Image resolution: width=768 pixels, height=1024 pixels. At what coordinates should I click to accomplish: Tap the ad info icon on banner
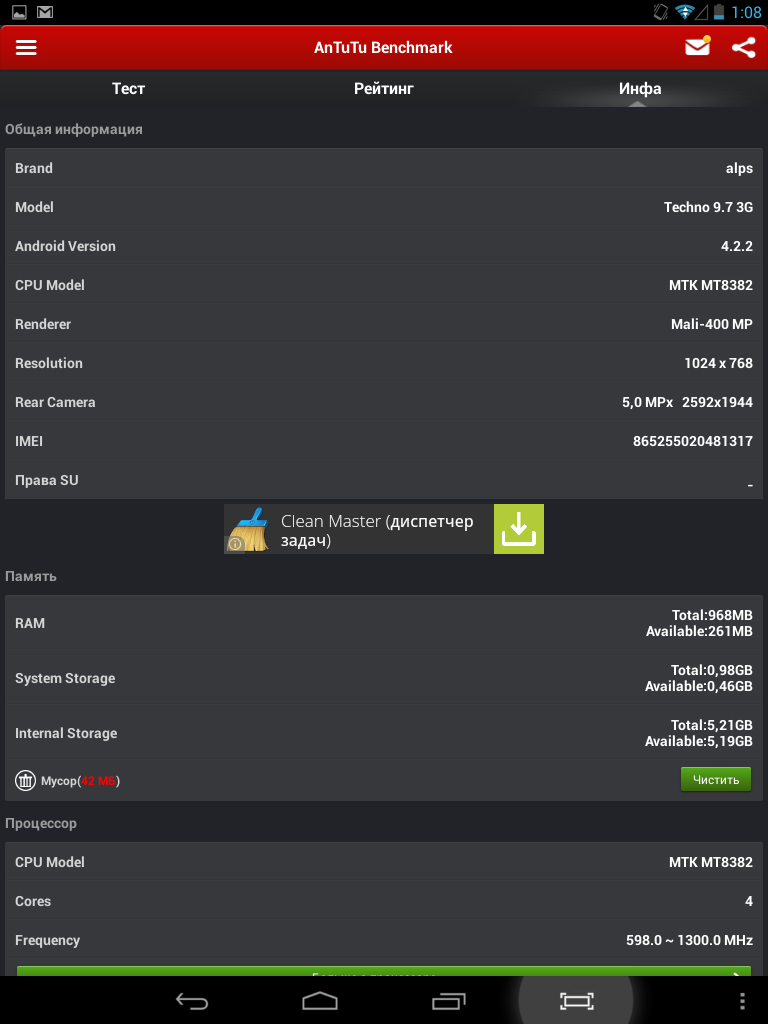235,544
